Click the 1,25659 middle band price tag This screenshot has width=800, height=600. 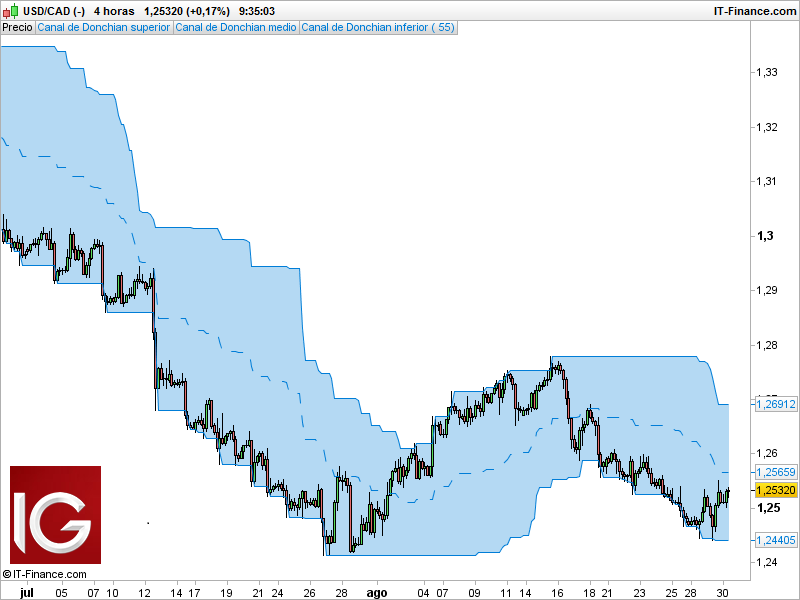[x=776, y=472]
